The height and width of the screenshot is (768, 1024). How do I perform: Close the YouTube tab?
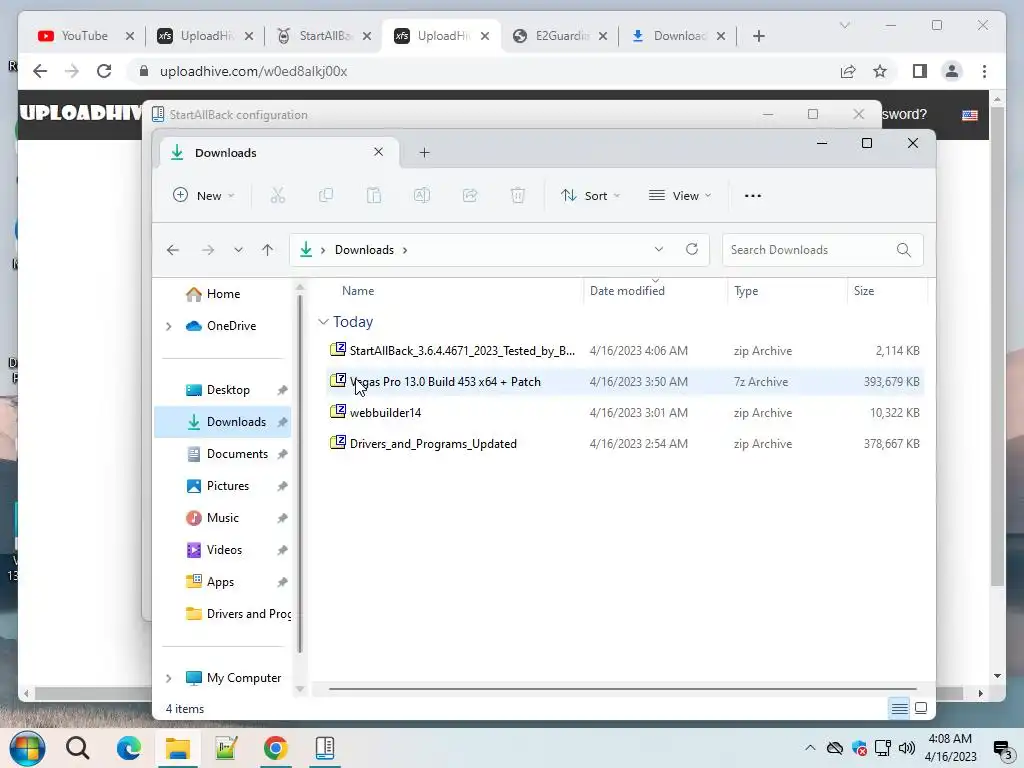[x=130, y=36]
